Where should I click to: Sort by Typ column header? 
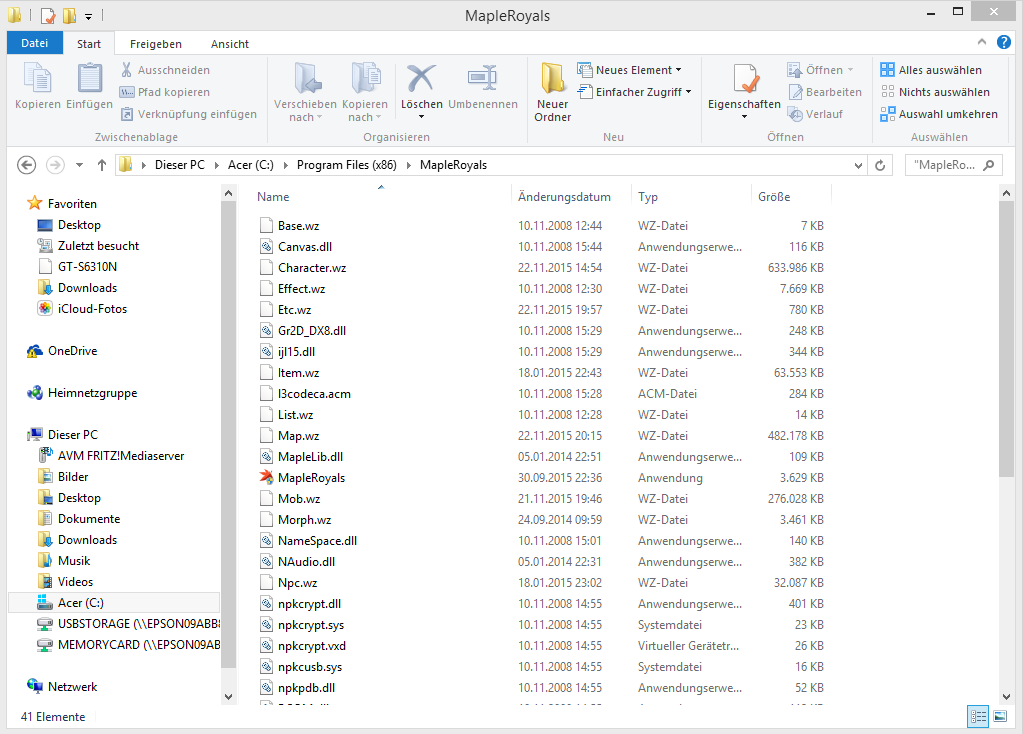(x=648, y=197)
